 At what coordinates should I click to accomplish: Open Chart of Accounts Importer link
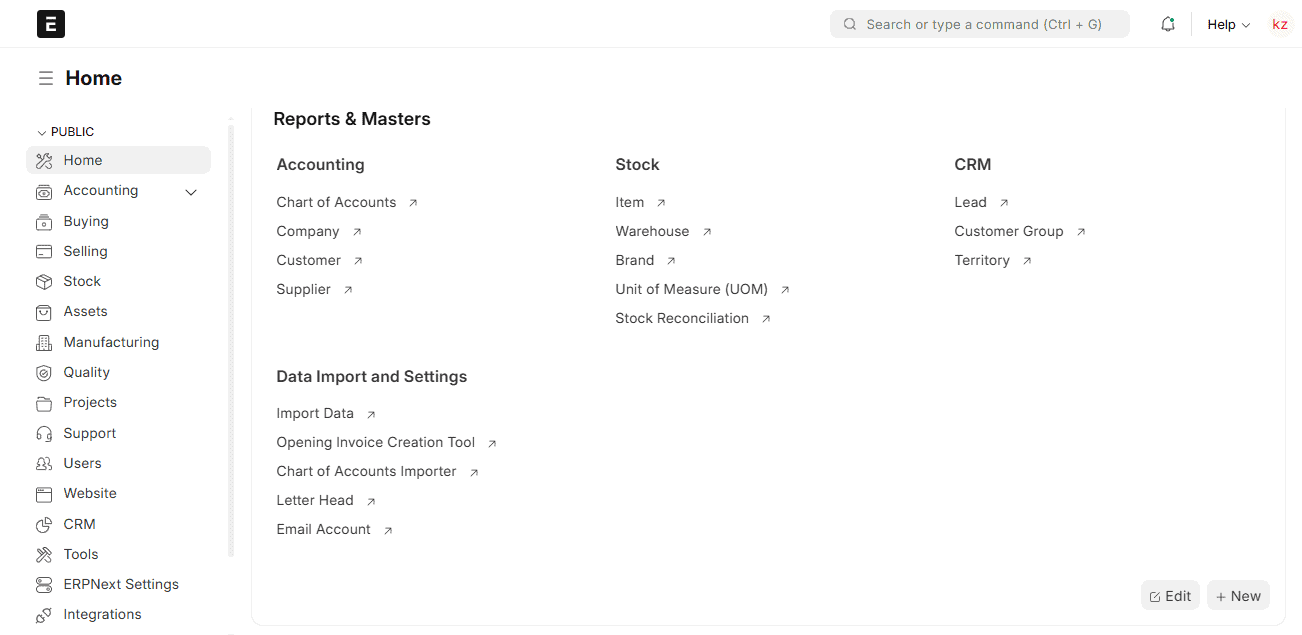pos(367,471)
